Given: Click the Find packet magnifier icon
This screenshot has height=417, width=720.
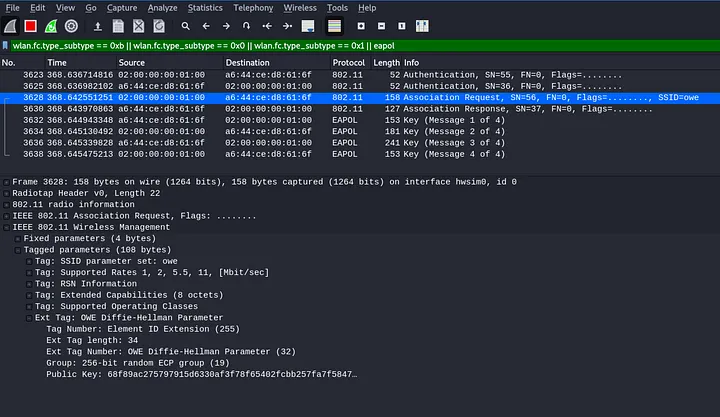Looking at the screenshot, I should (x=186, y=25).
